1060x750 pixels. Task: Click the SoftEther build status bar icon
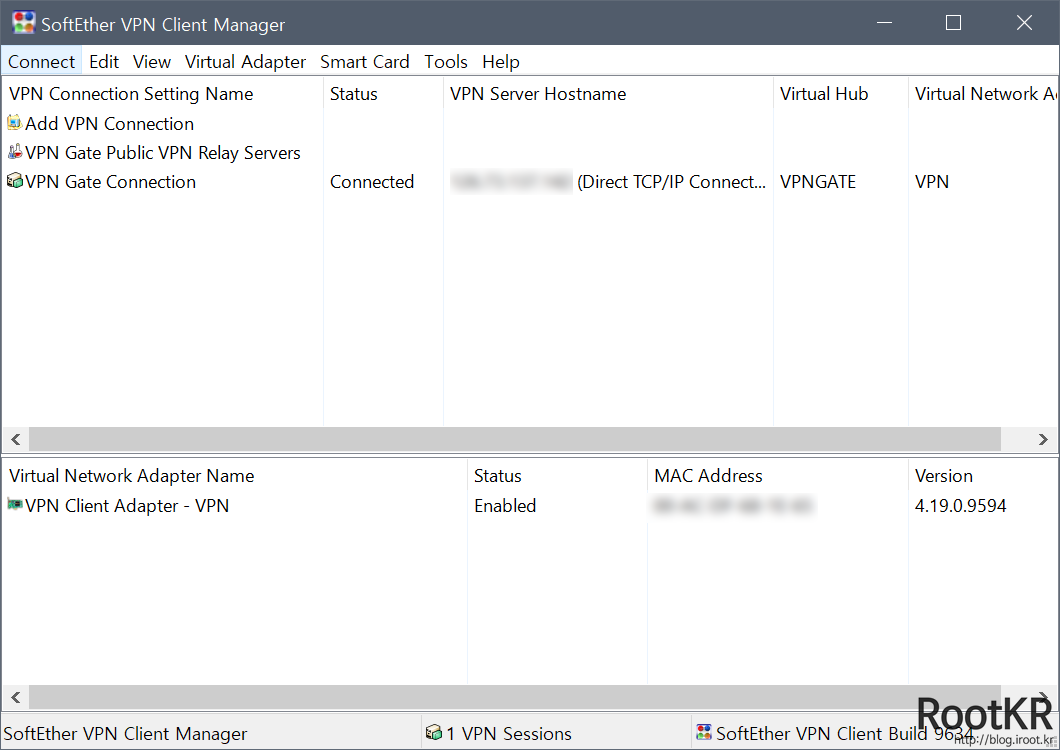pos(704,732)
